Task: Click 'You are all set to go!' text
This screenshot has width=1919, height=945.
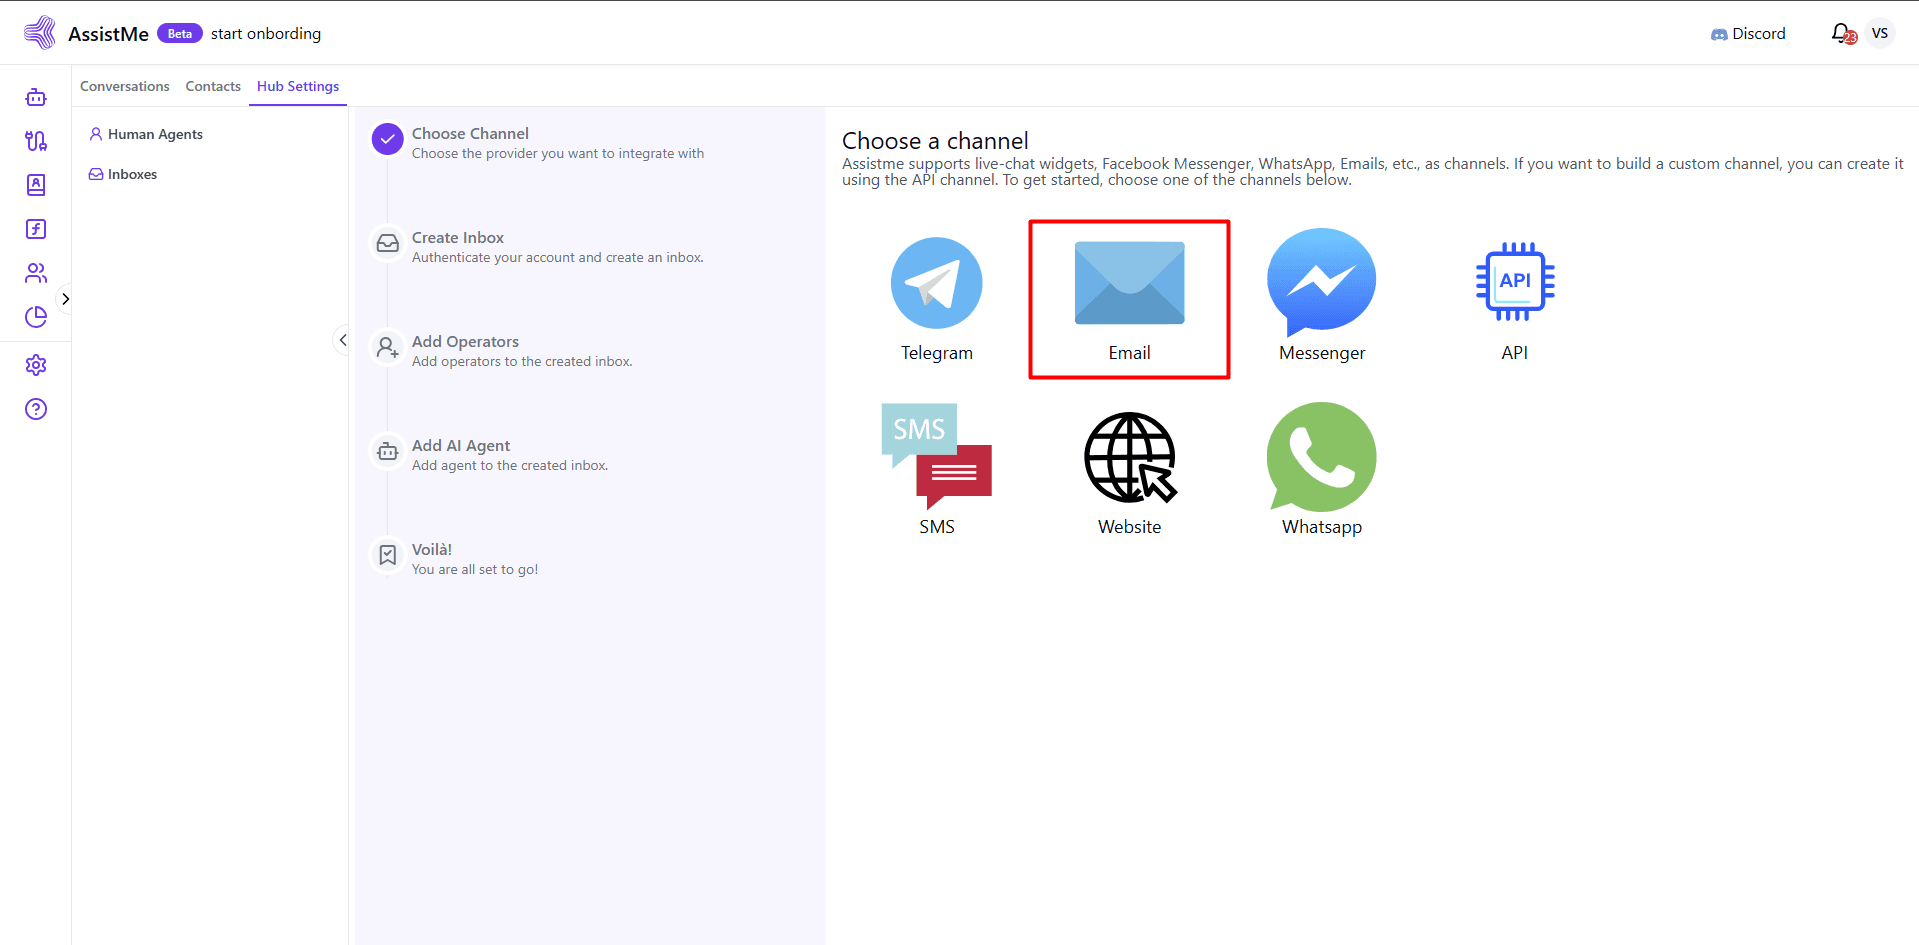Action: [x=475, y=569]
